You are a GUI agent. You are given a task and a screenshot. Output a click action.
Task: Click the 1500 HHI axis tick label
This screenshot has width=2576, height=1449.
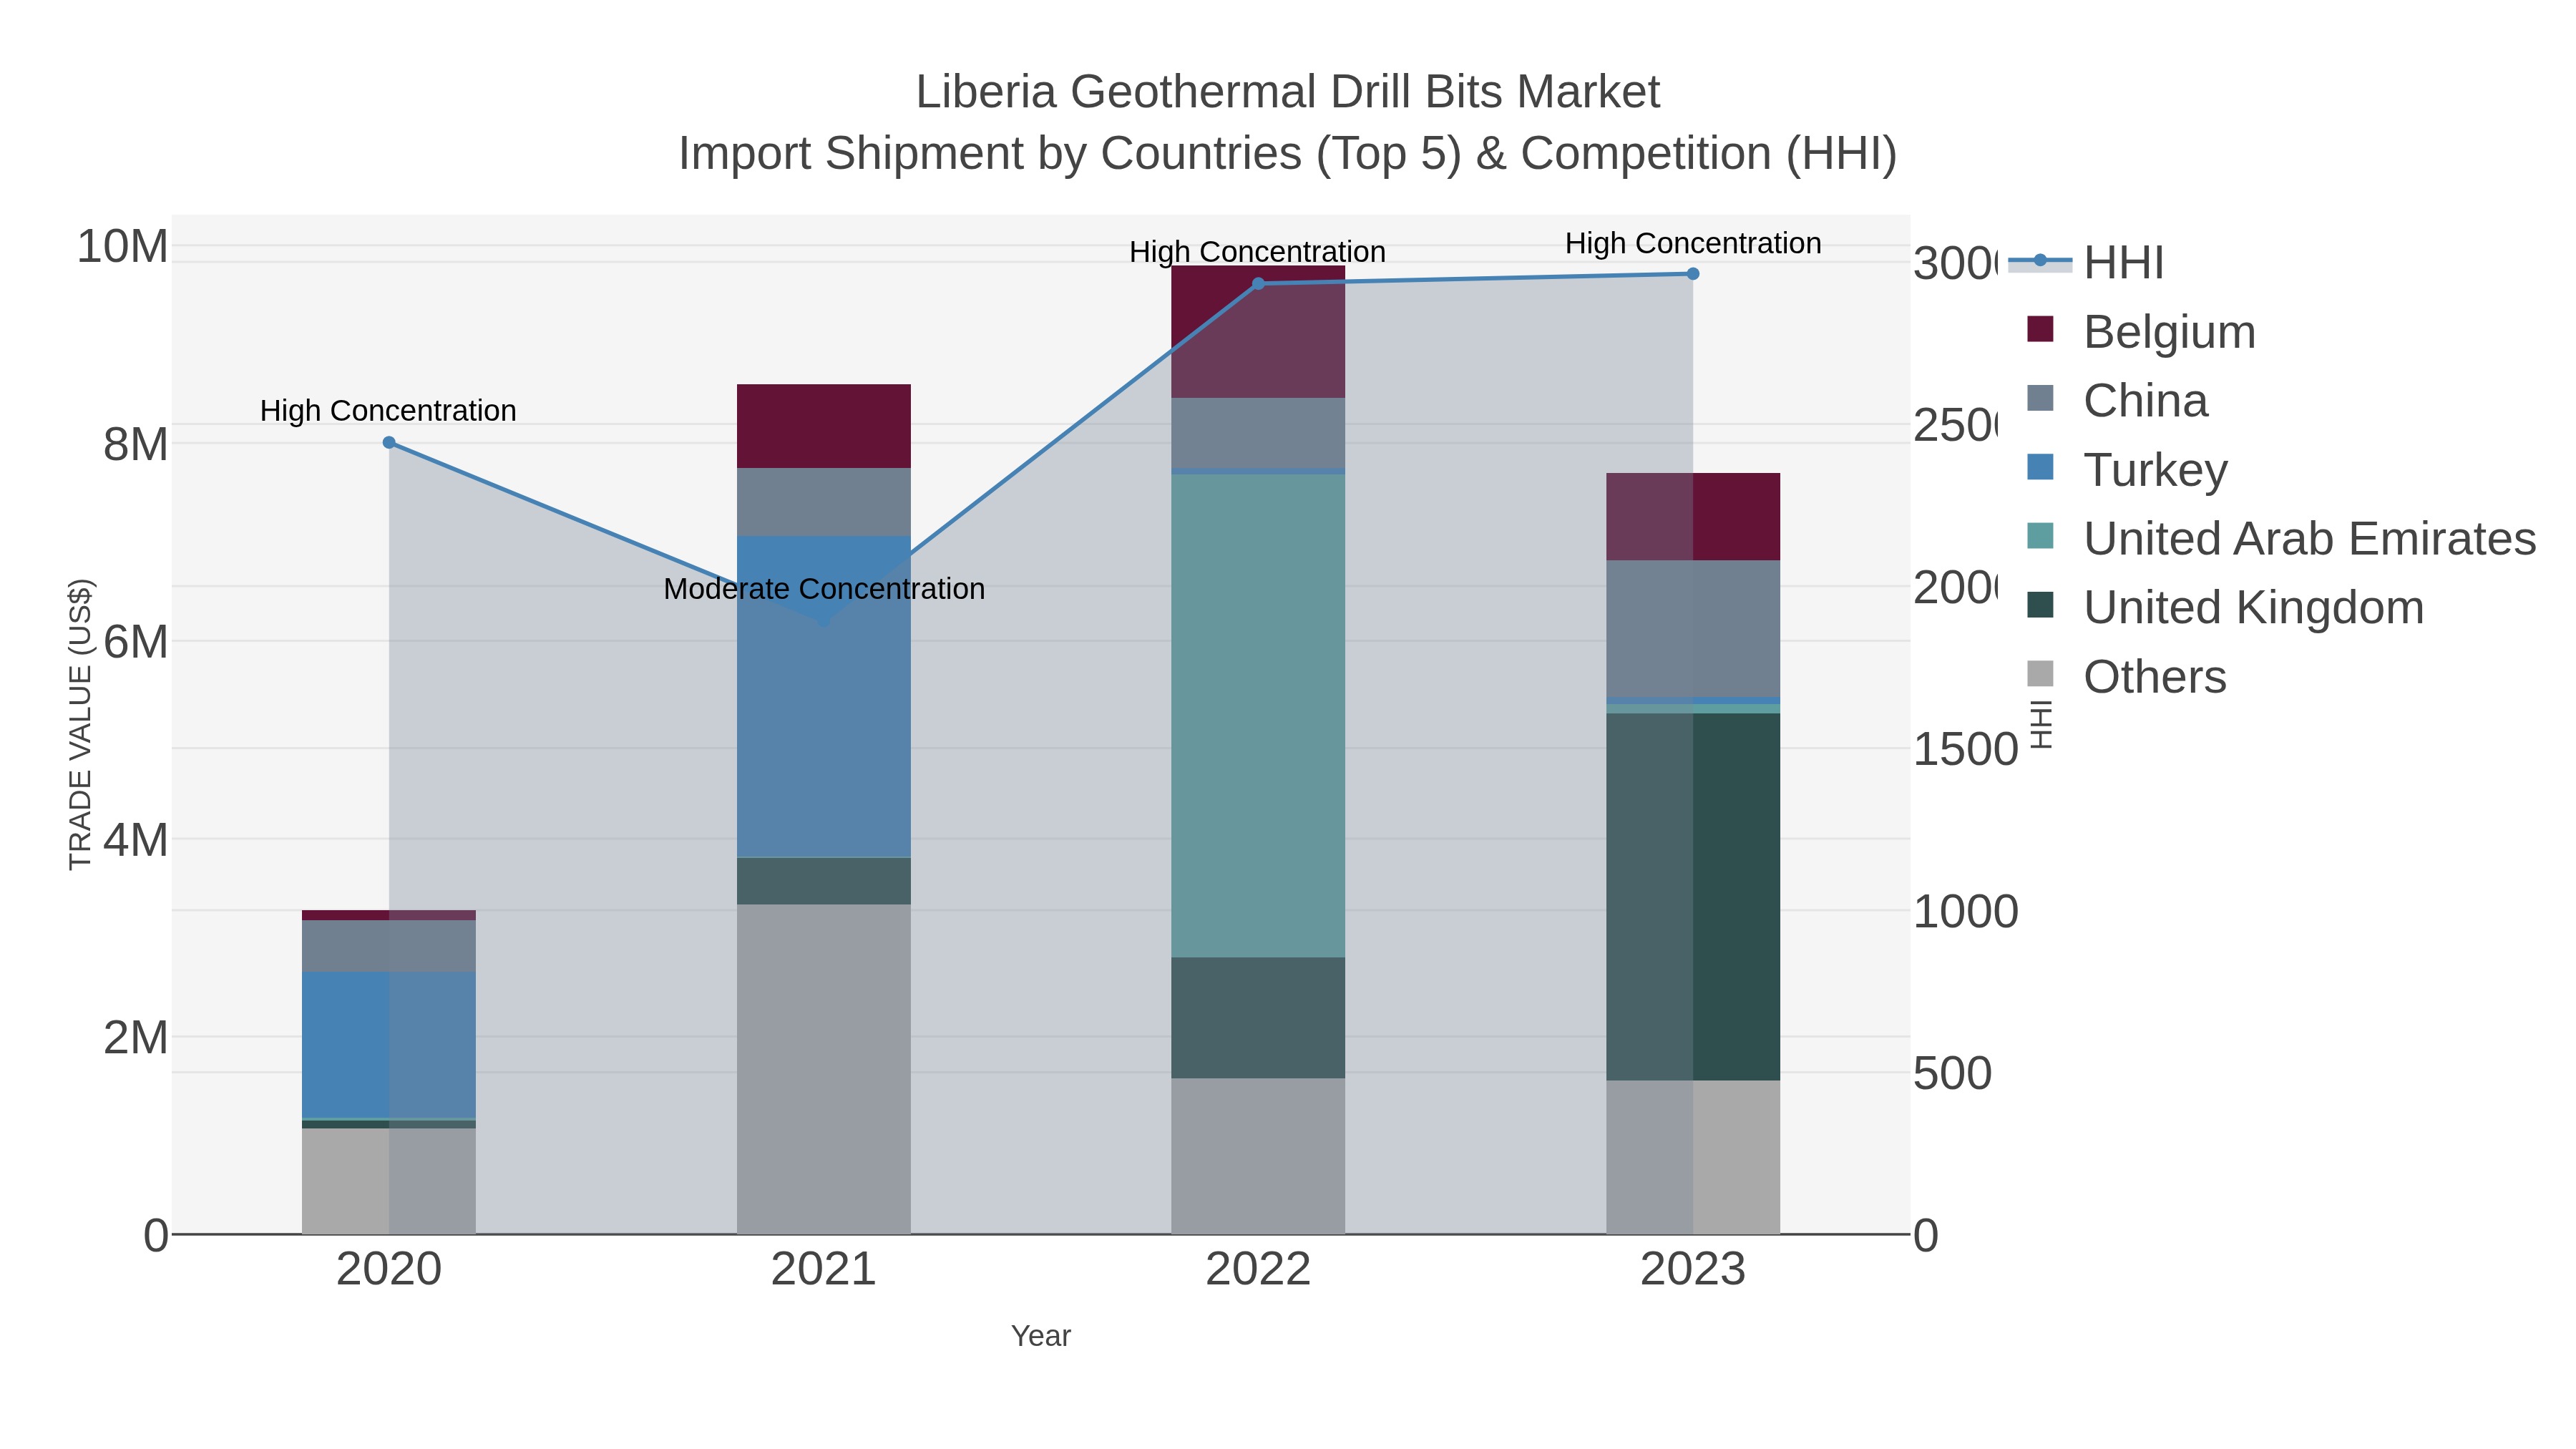point(1966,750)
